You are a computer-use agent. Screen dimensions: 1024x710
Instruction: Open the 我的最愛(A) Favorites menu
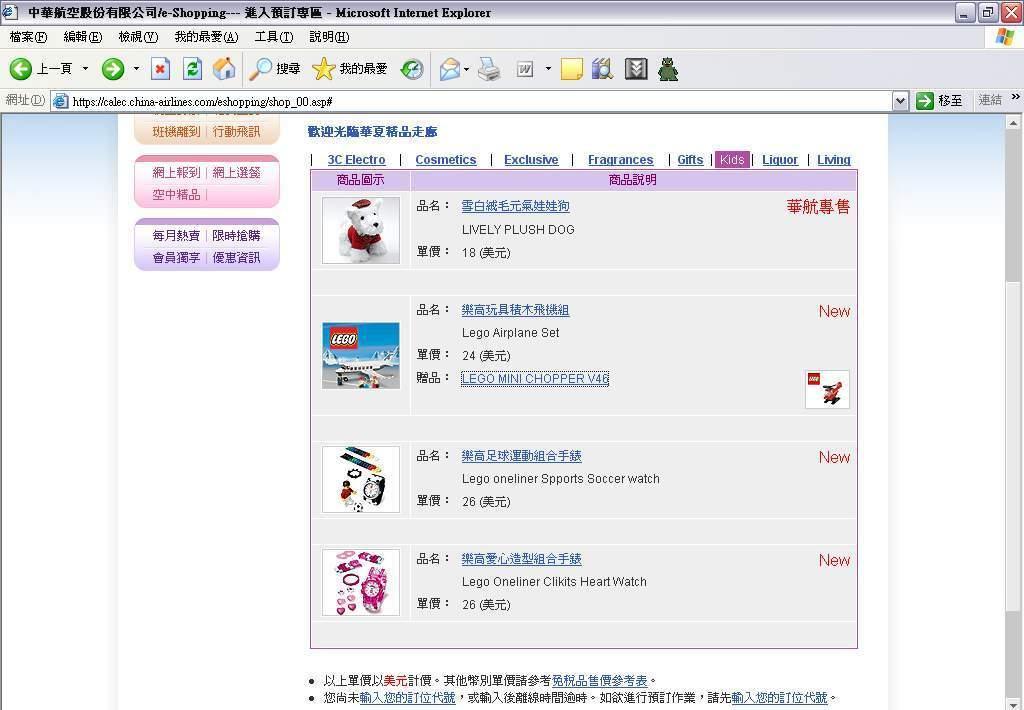click(x=206, y=37)
